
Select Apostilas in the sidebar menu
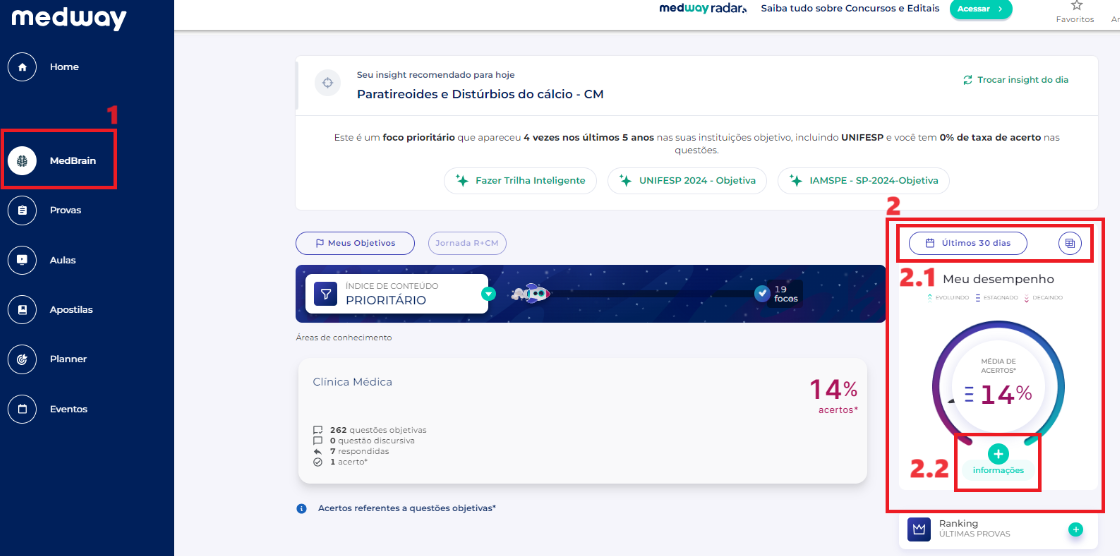(x=71, y=309)
